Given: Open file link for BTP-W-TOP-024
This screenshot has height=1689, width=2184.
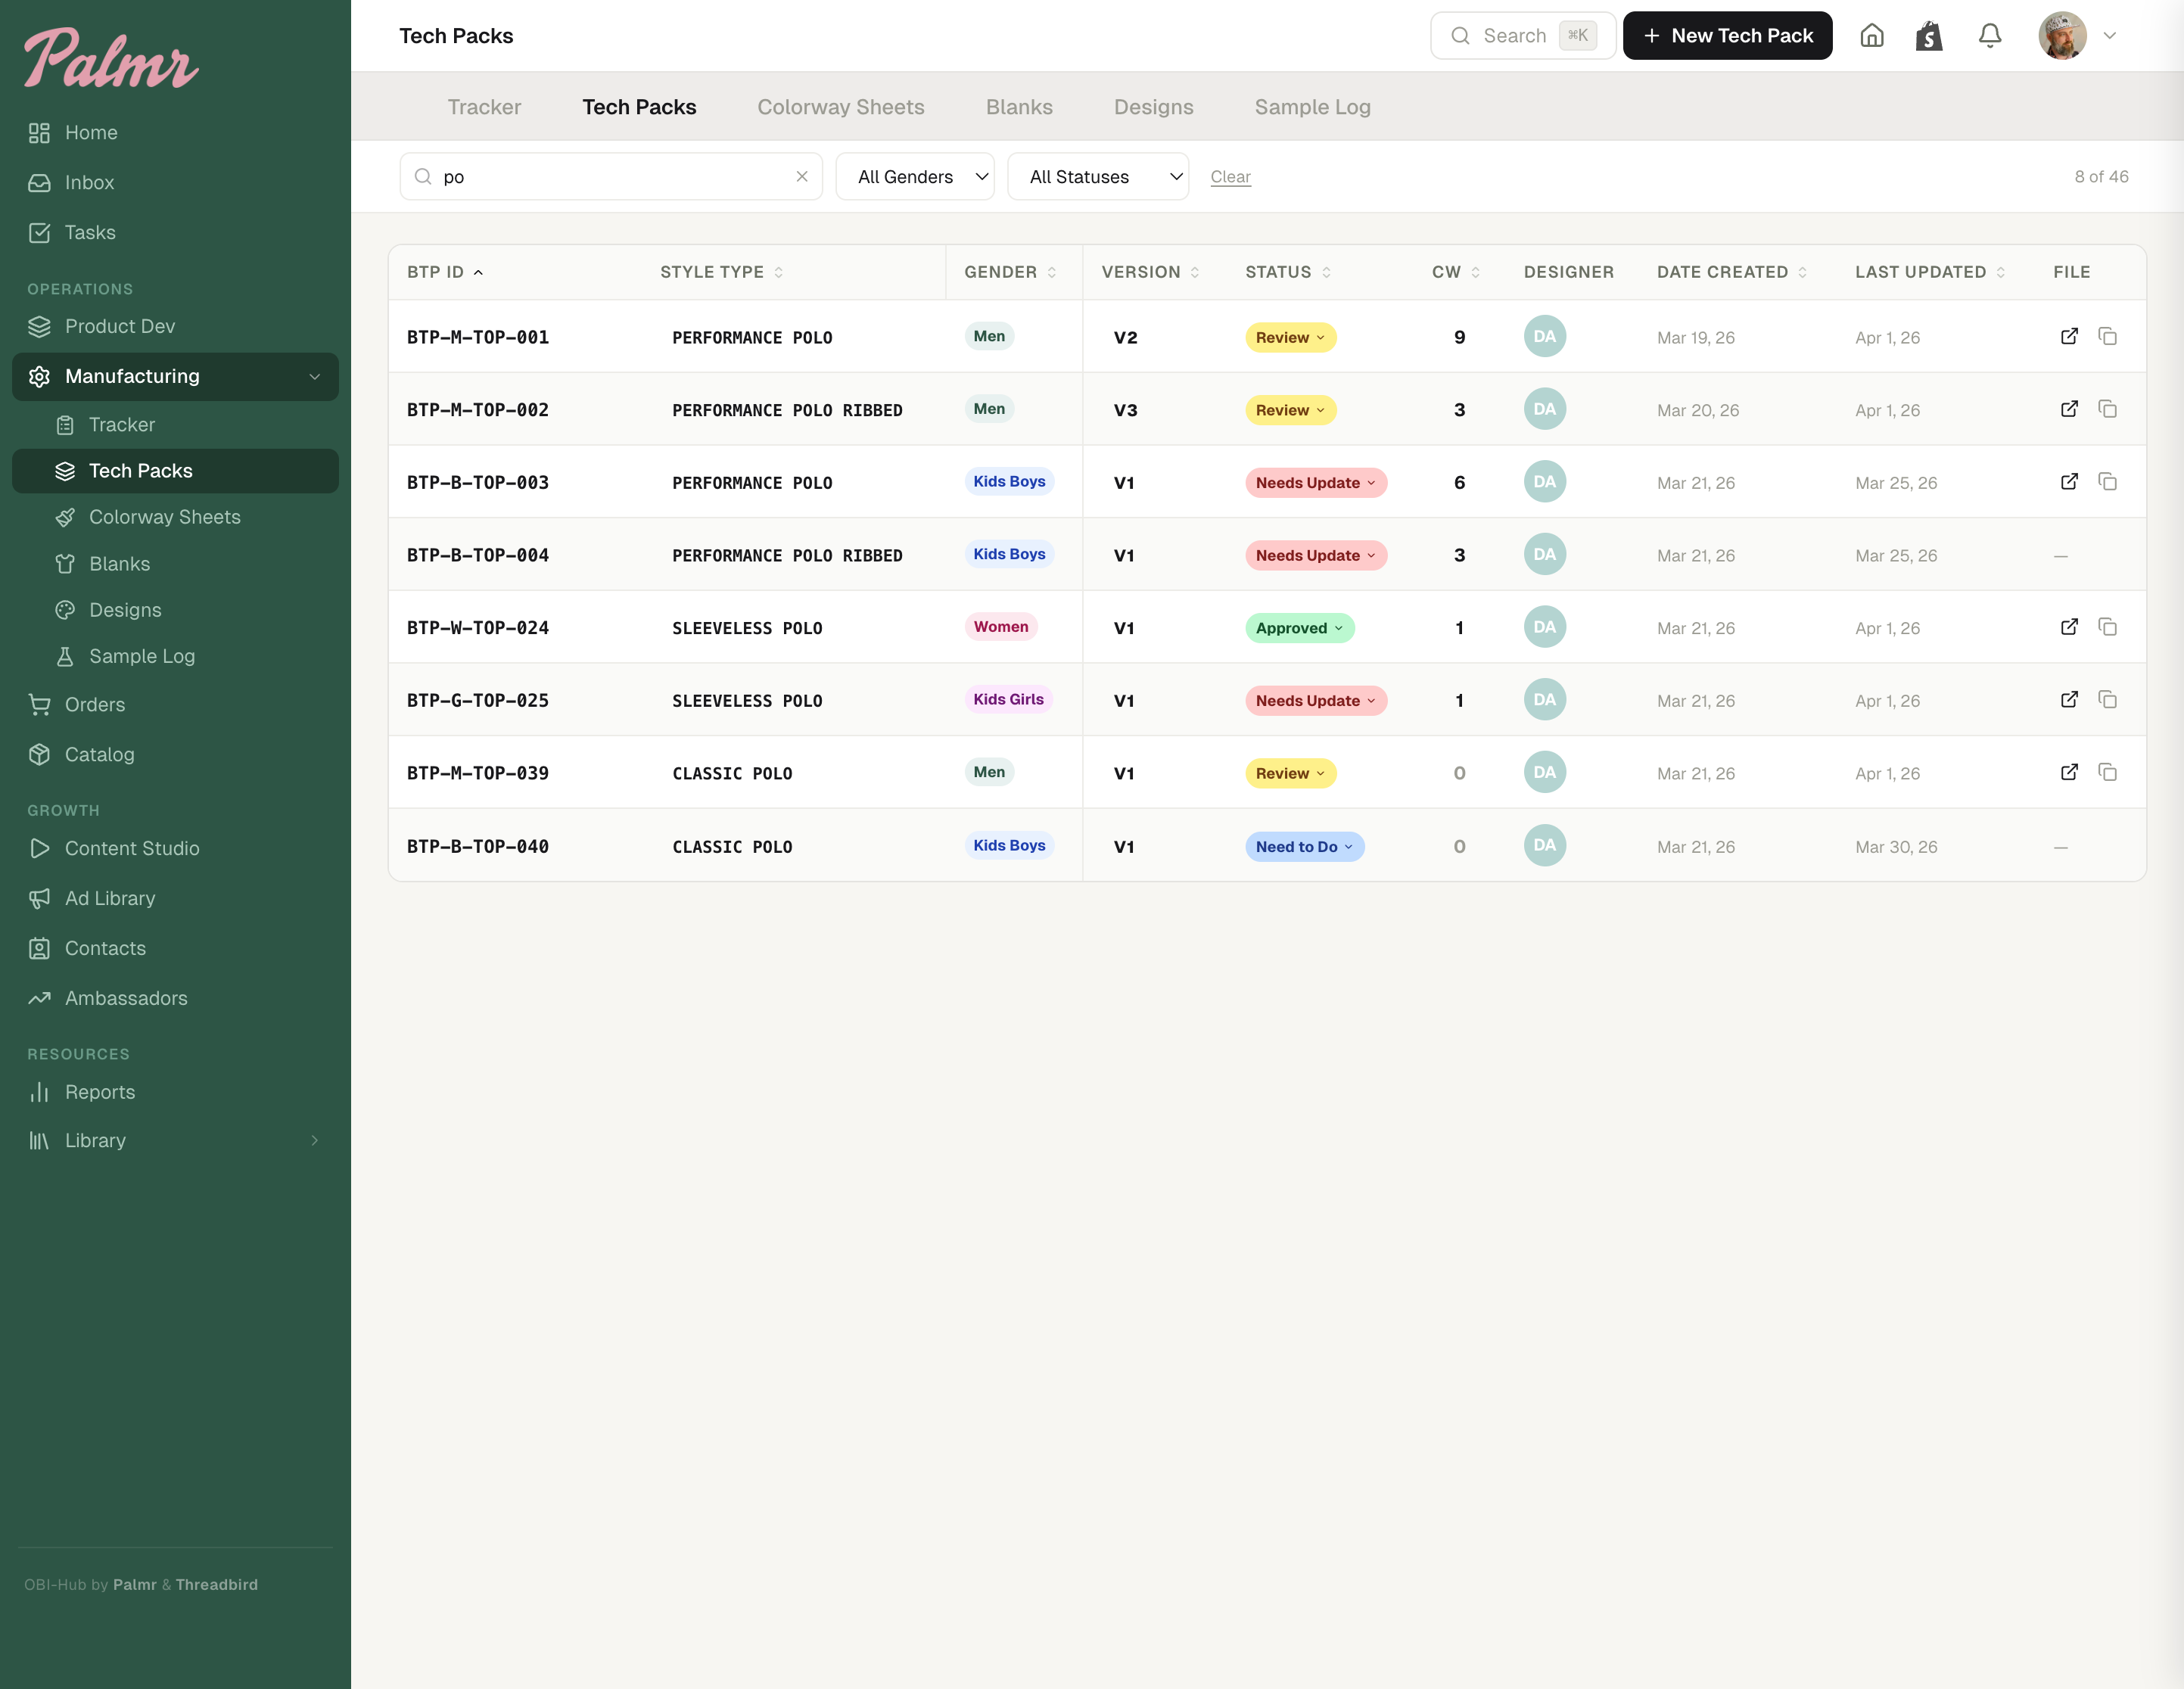Looking at the screenshot, I should [2069, 627].
